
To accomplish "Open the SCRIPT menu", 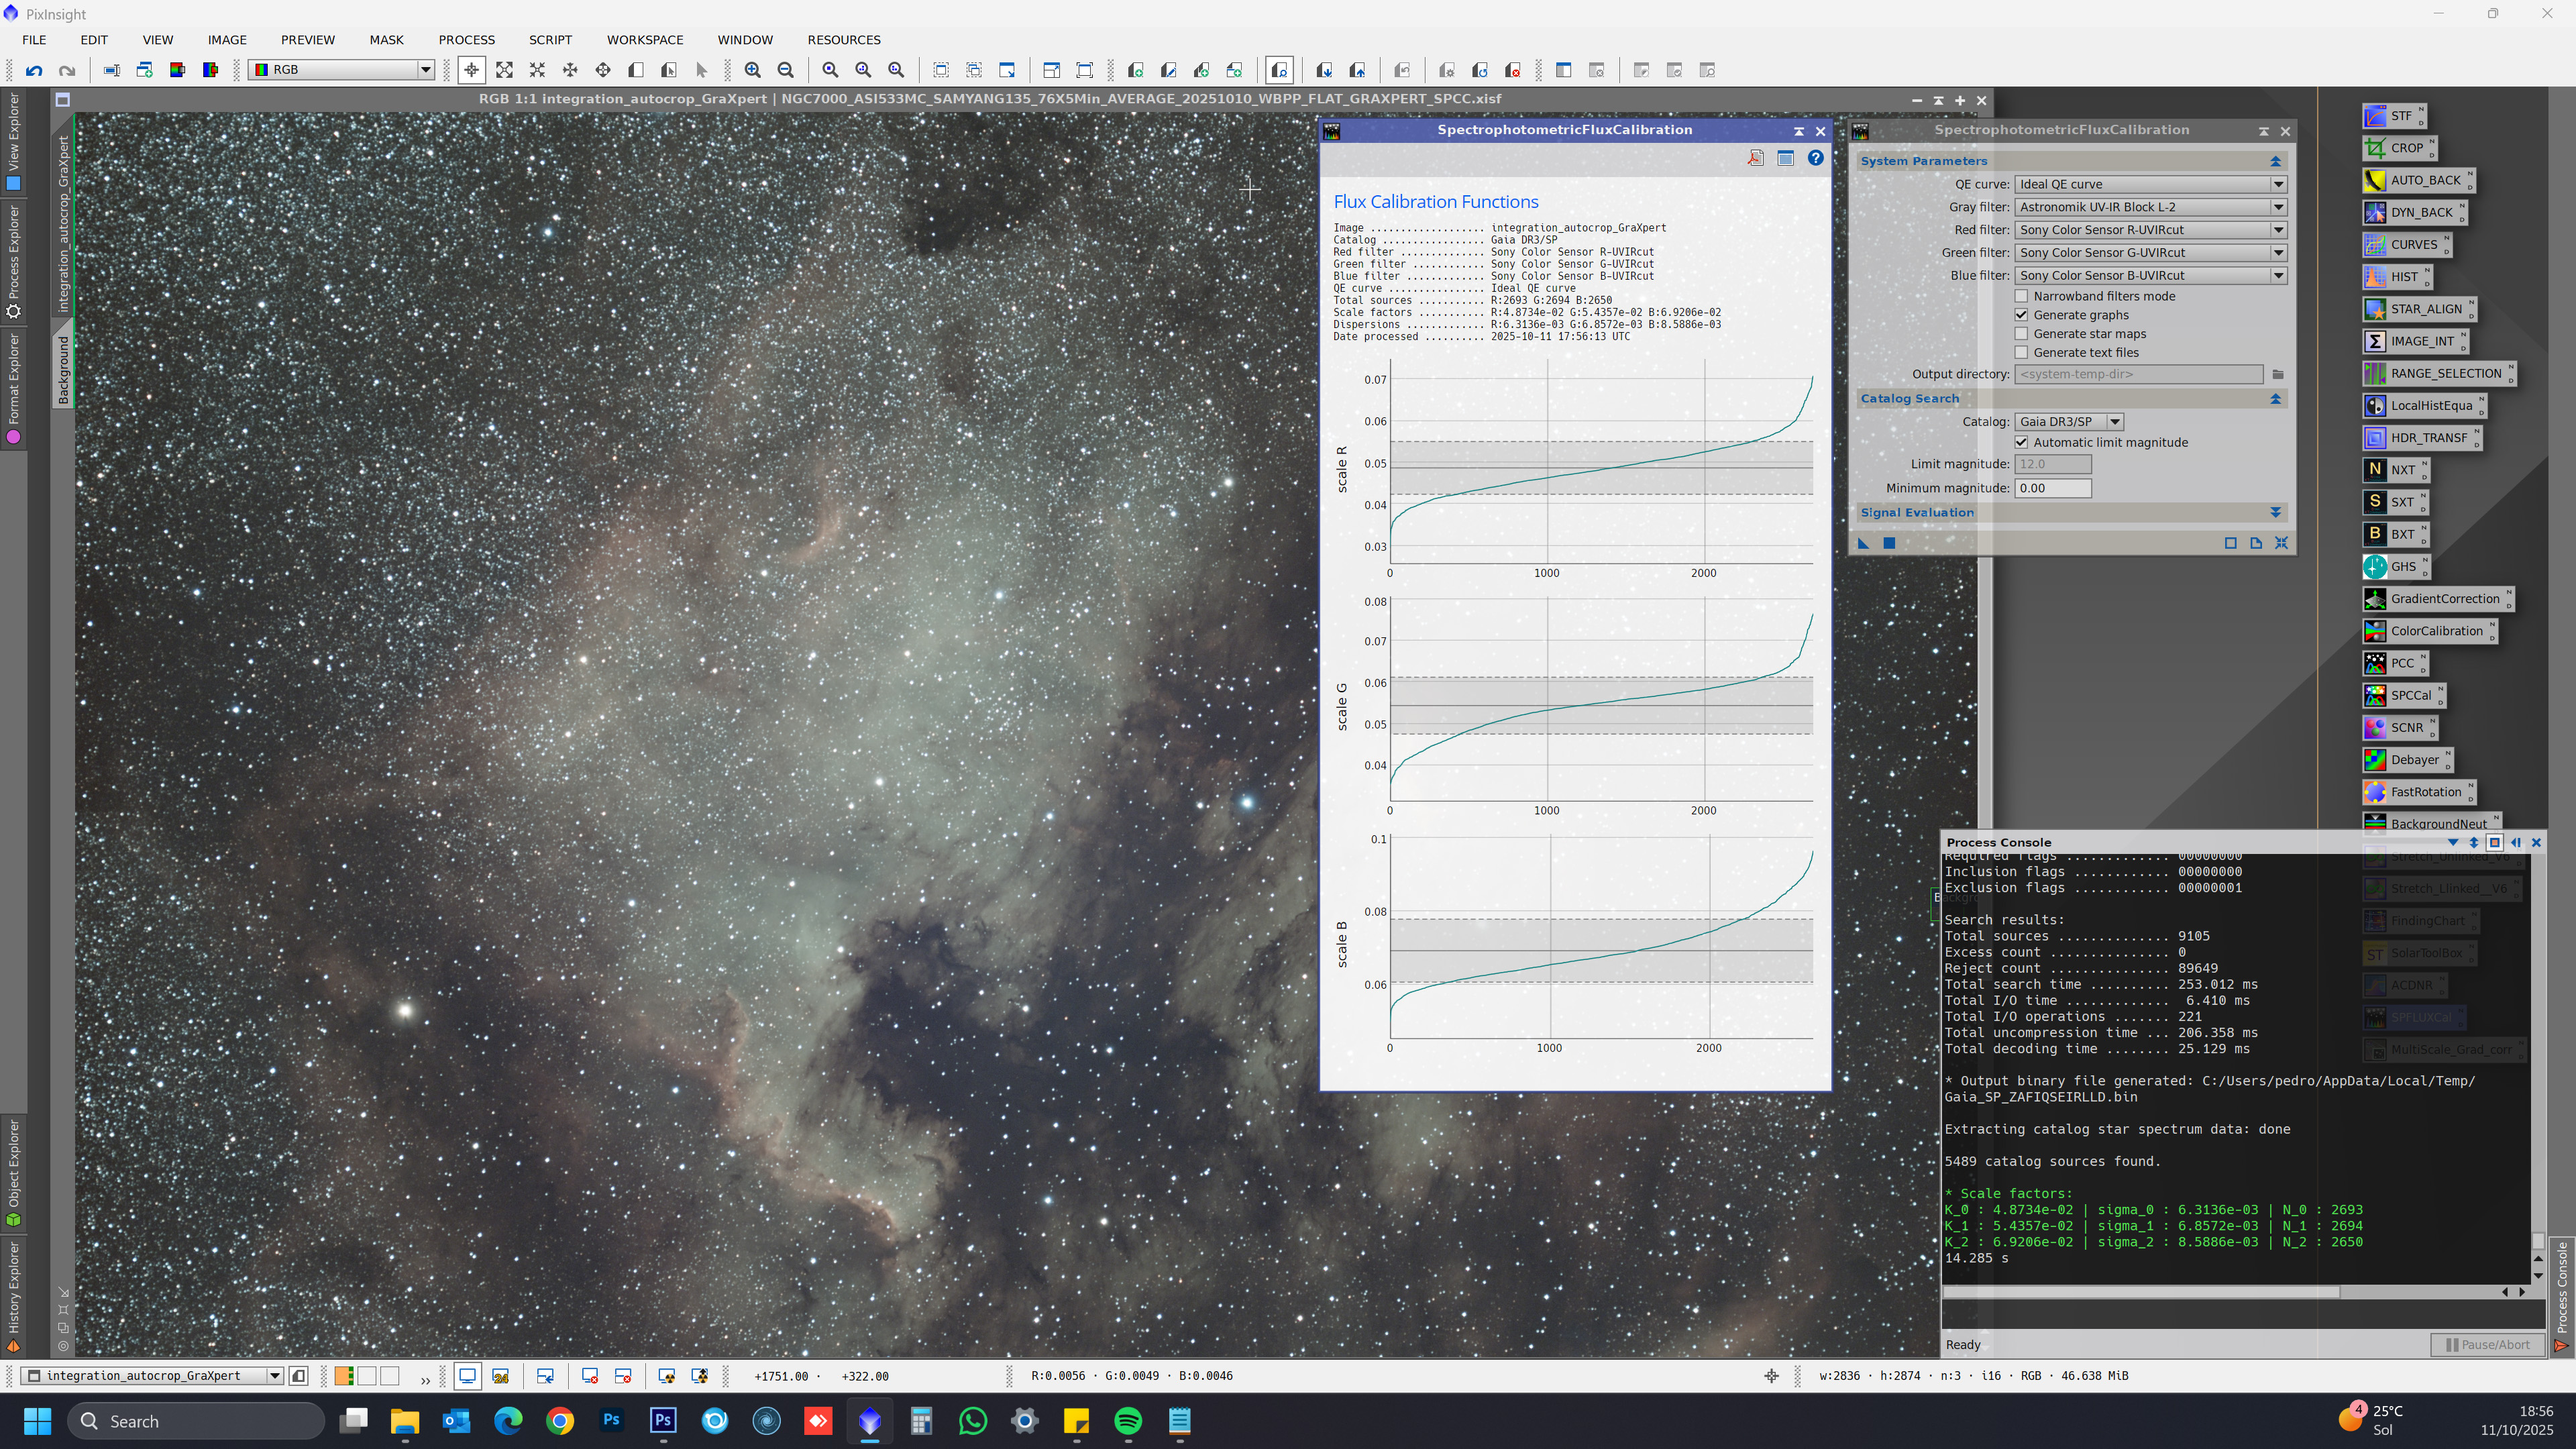I will click(550, 40).
